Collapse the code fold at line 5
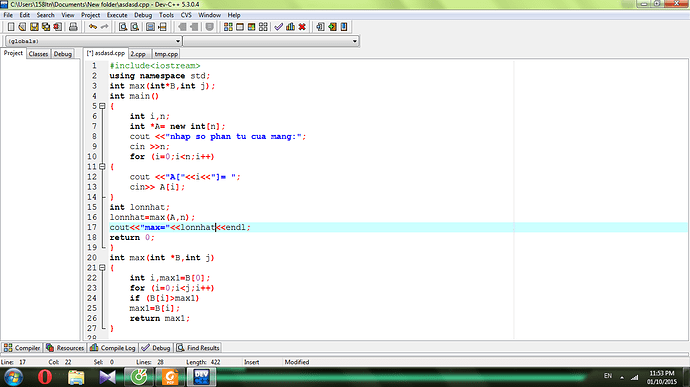Viewport: 690px width, 387px height. (x=102, y=106)
